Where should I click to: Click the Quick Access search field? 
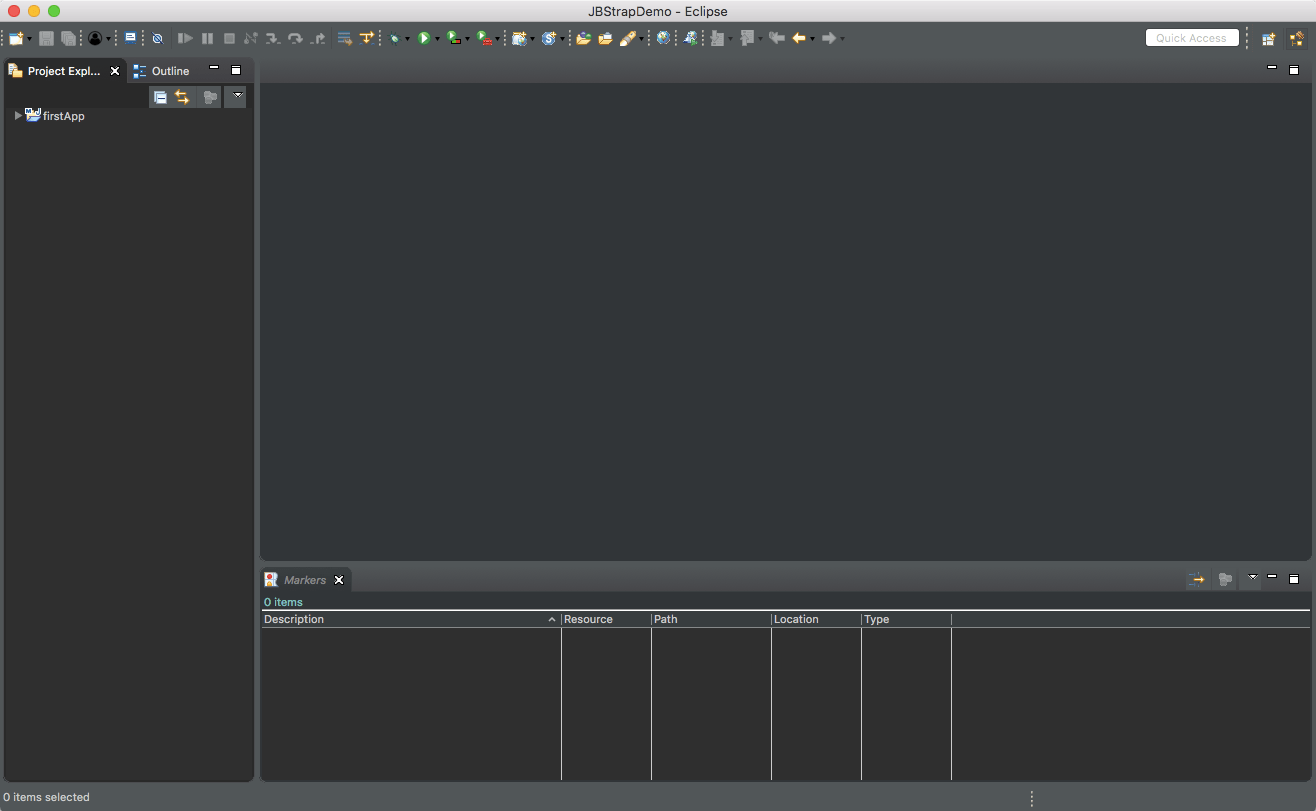click(x=1192, y=37)
